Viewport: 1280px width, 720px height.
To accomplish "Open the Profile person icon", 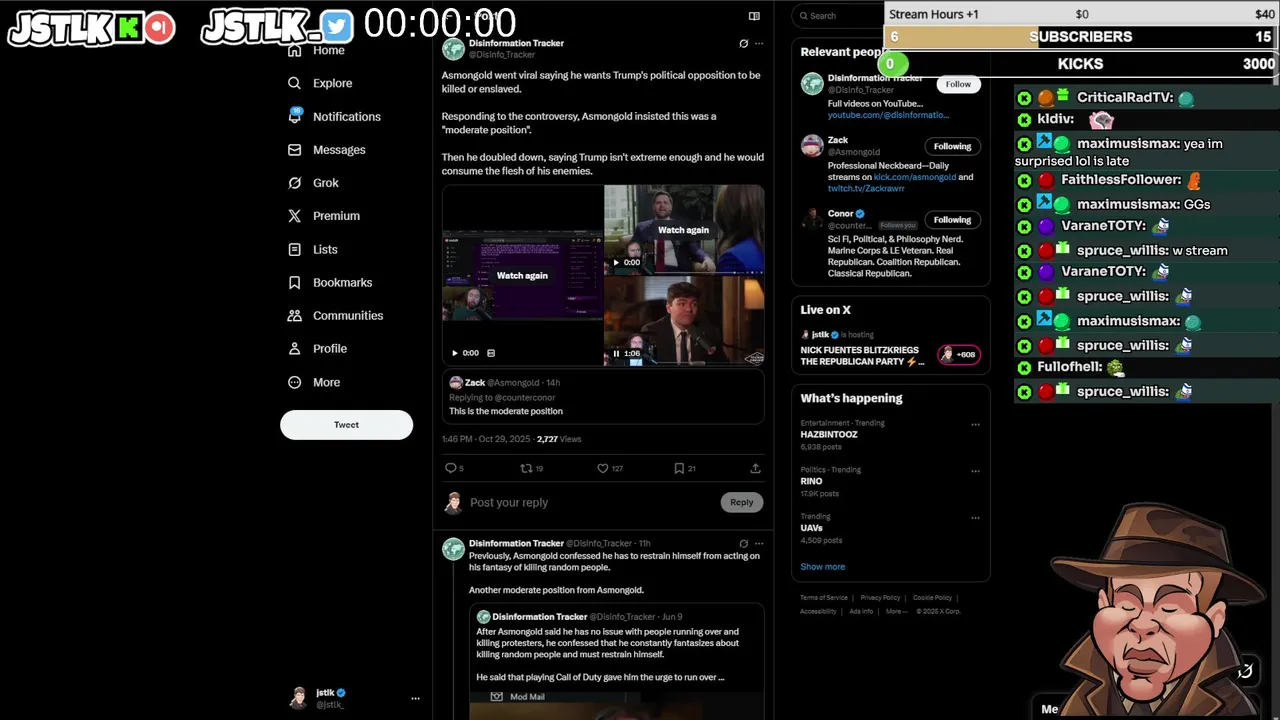I will click(294, 349).
